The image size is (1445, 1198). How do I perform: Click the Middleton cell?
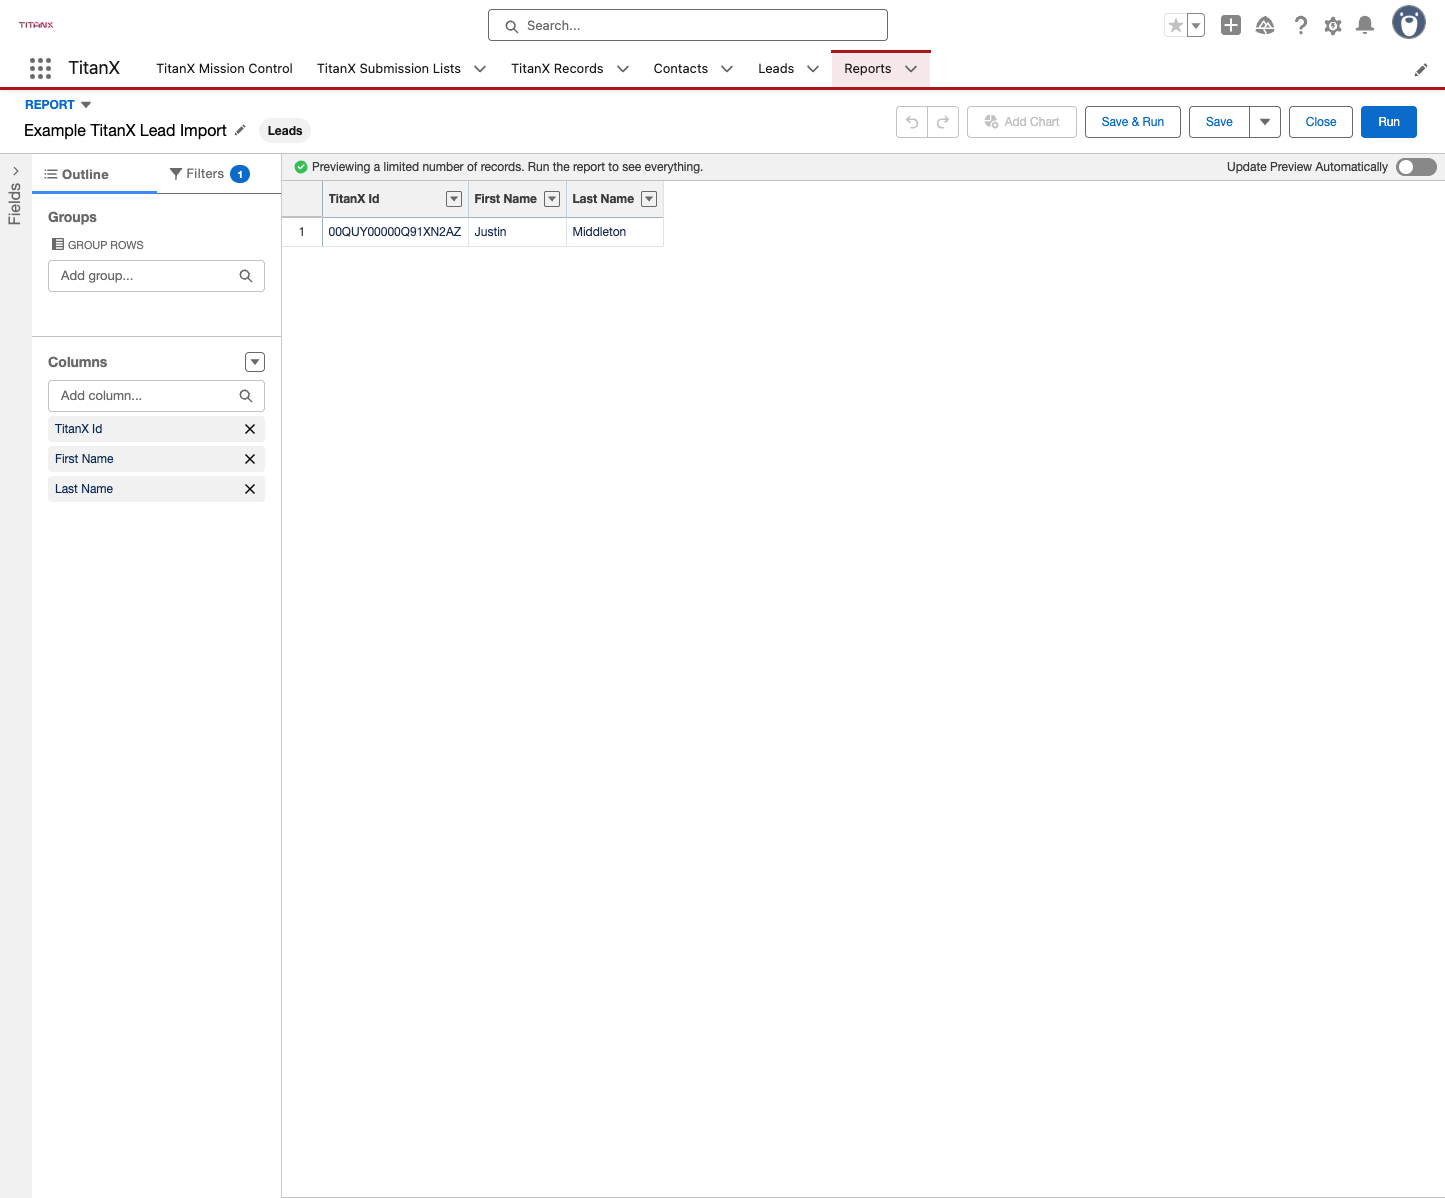tap(615, 232)
